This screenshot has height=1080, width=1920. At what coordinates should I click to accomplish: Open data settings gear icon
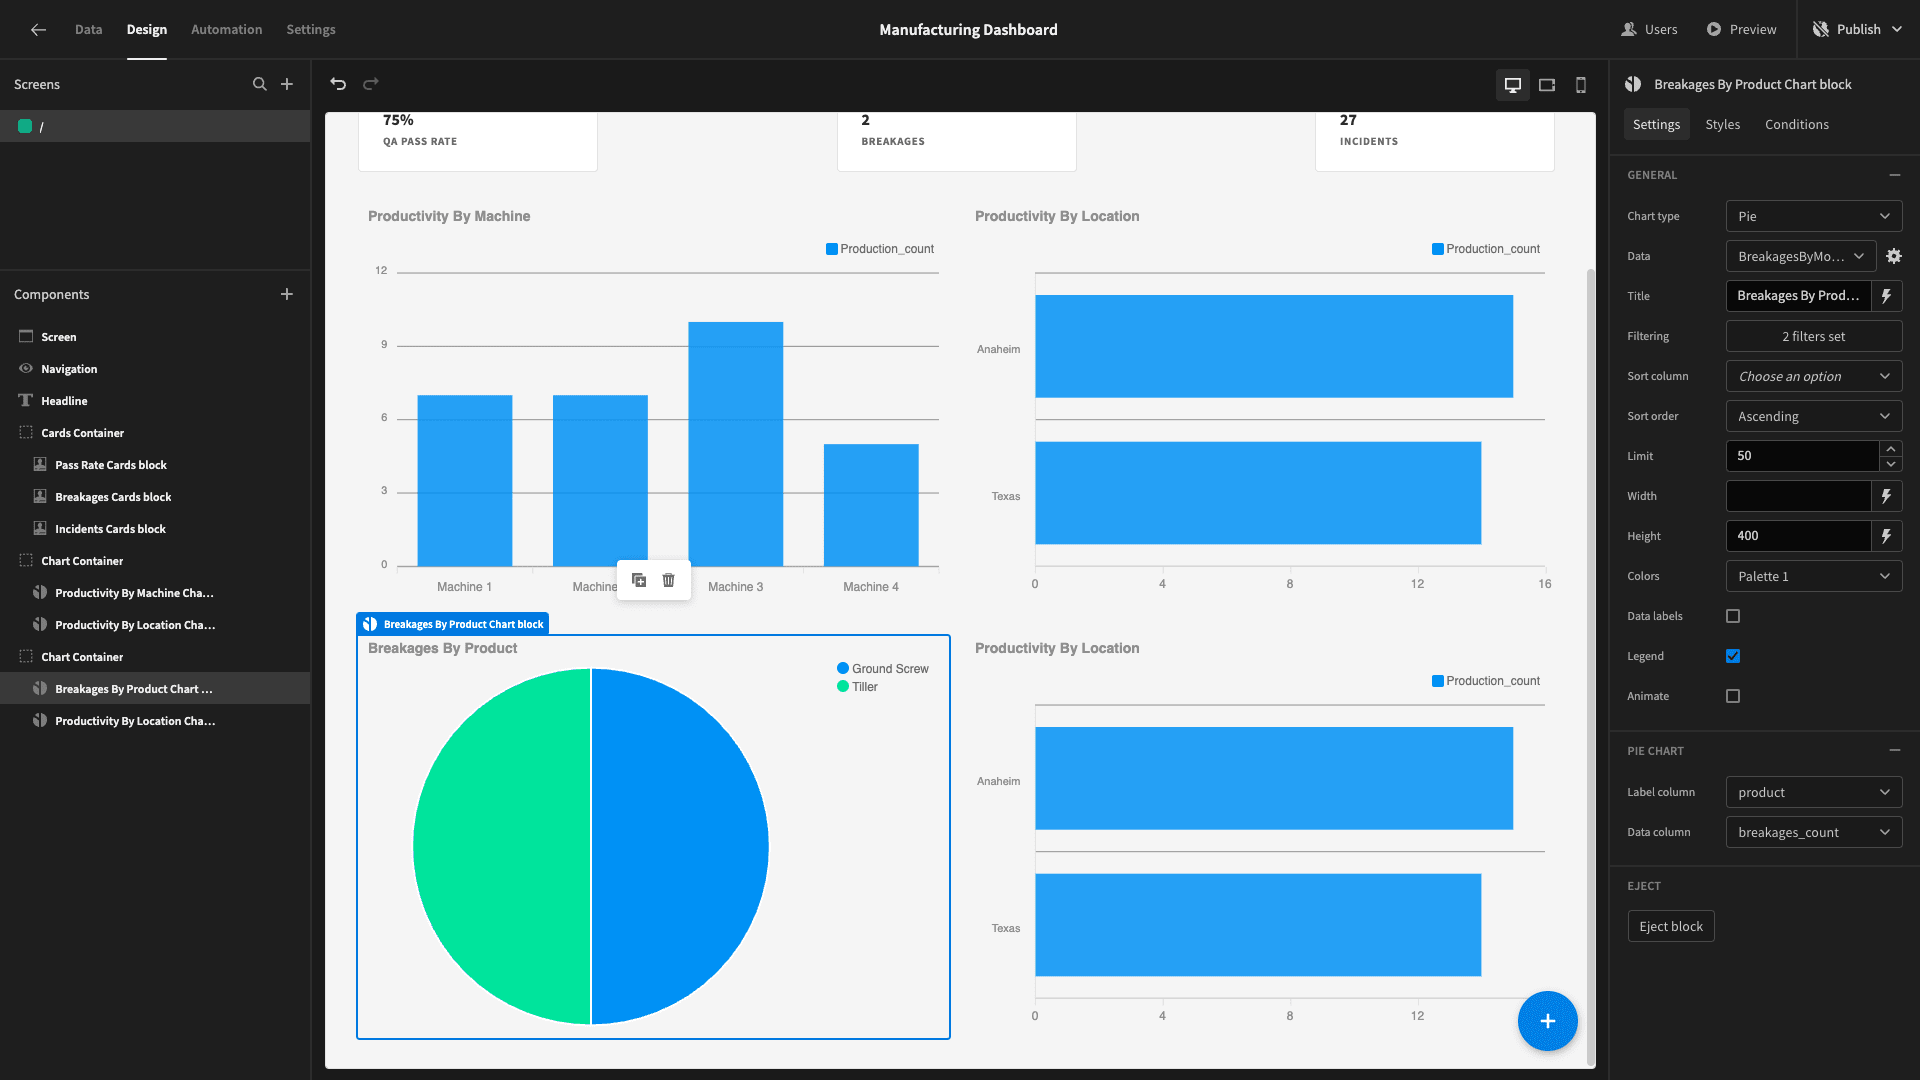(x=1894, y=256)
